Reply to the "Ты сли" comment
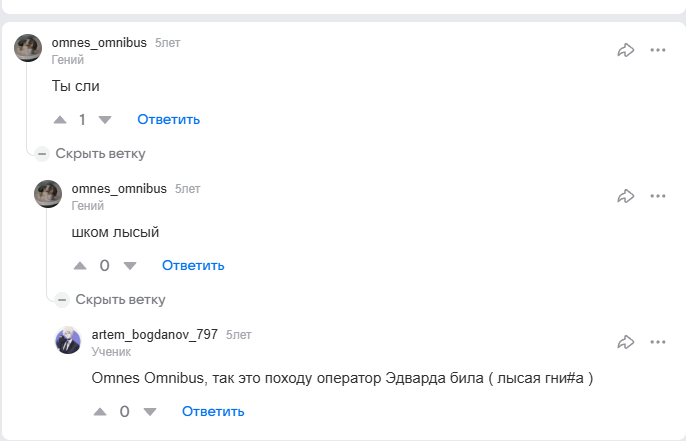This screenshot has height=441, width=686. coord(169,120)
